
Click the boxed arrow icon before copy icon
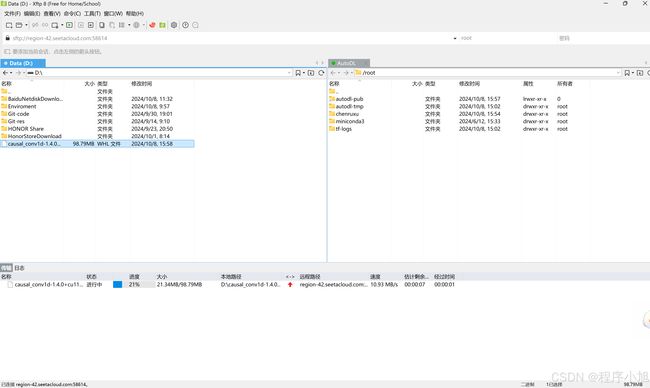coord(91,25)
